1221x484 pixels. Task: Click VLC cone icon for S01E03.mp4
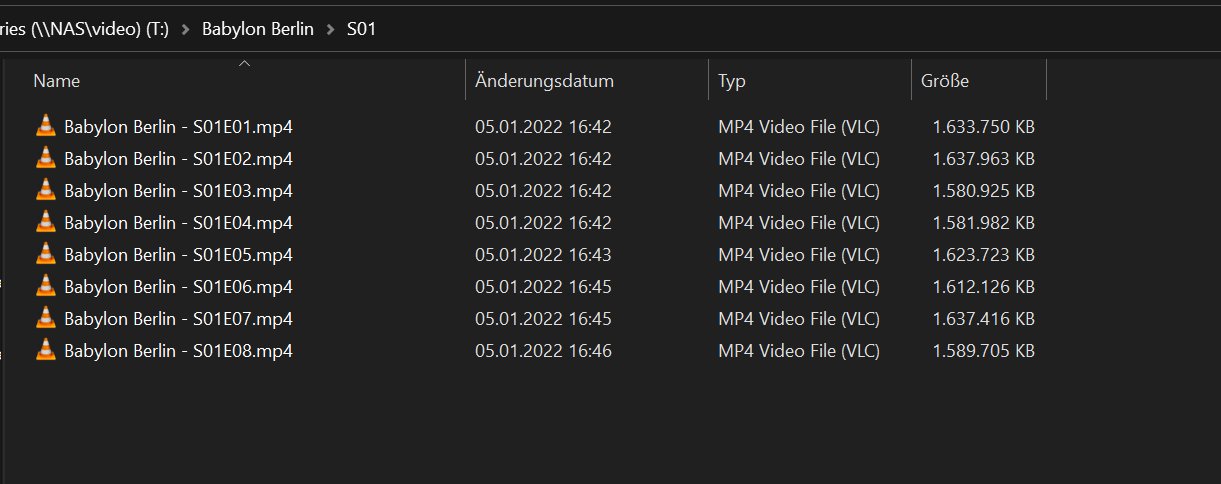[x=46, y=190]
